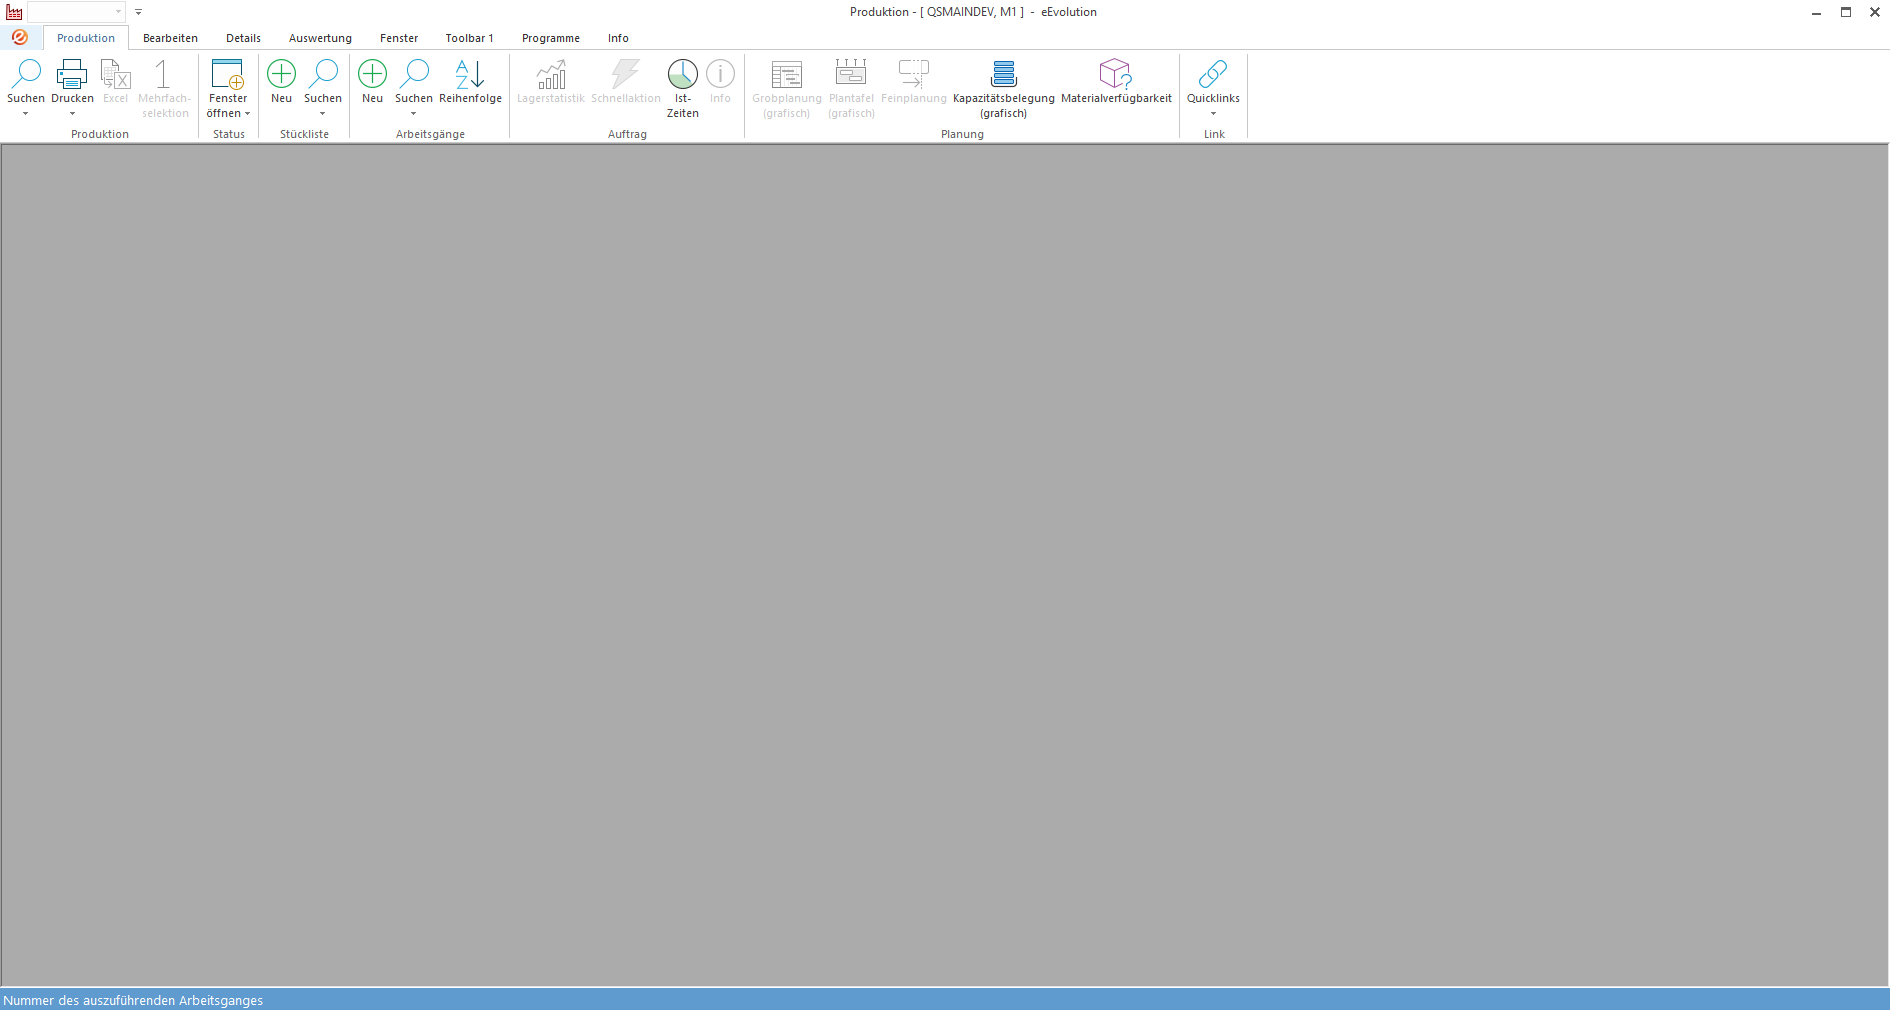This screenshot has height=1010, width=1890.
Task: Search Arbeitsgänge with Suchen icon
Action: [x=414, y=74]
